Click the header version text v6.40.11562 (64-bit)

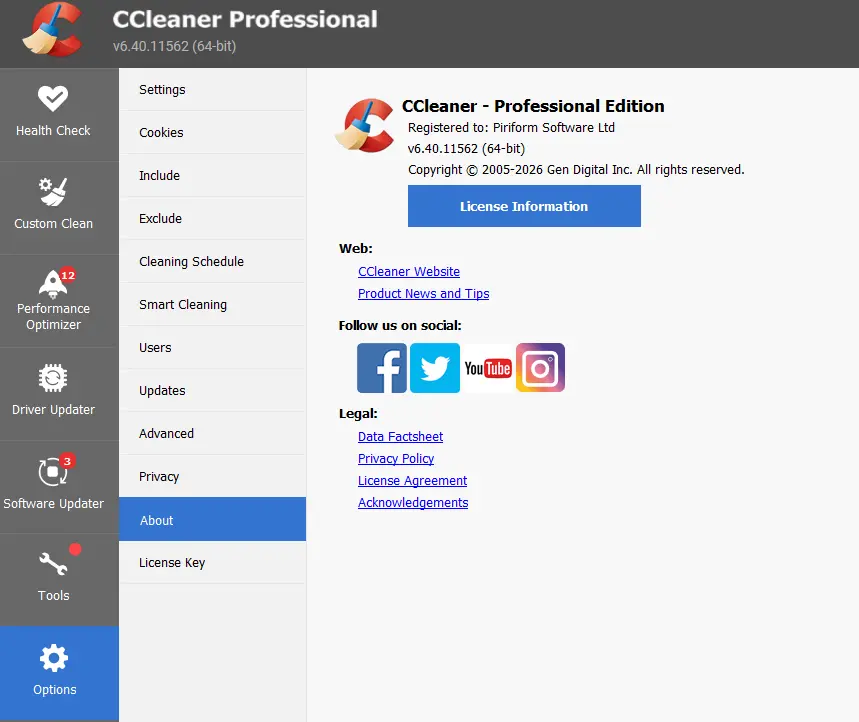pos(174,47)
